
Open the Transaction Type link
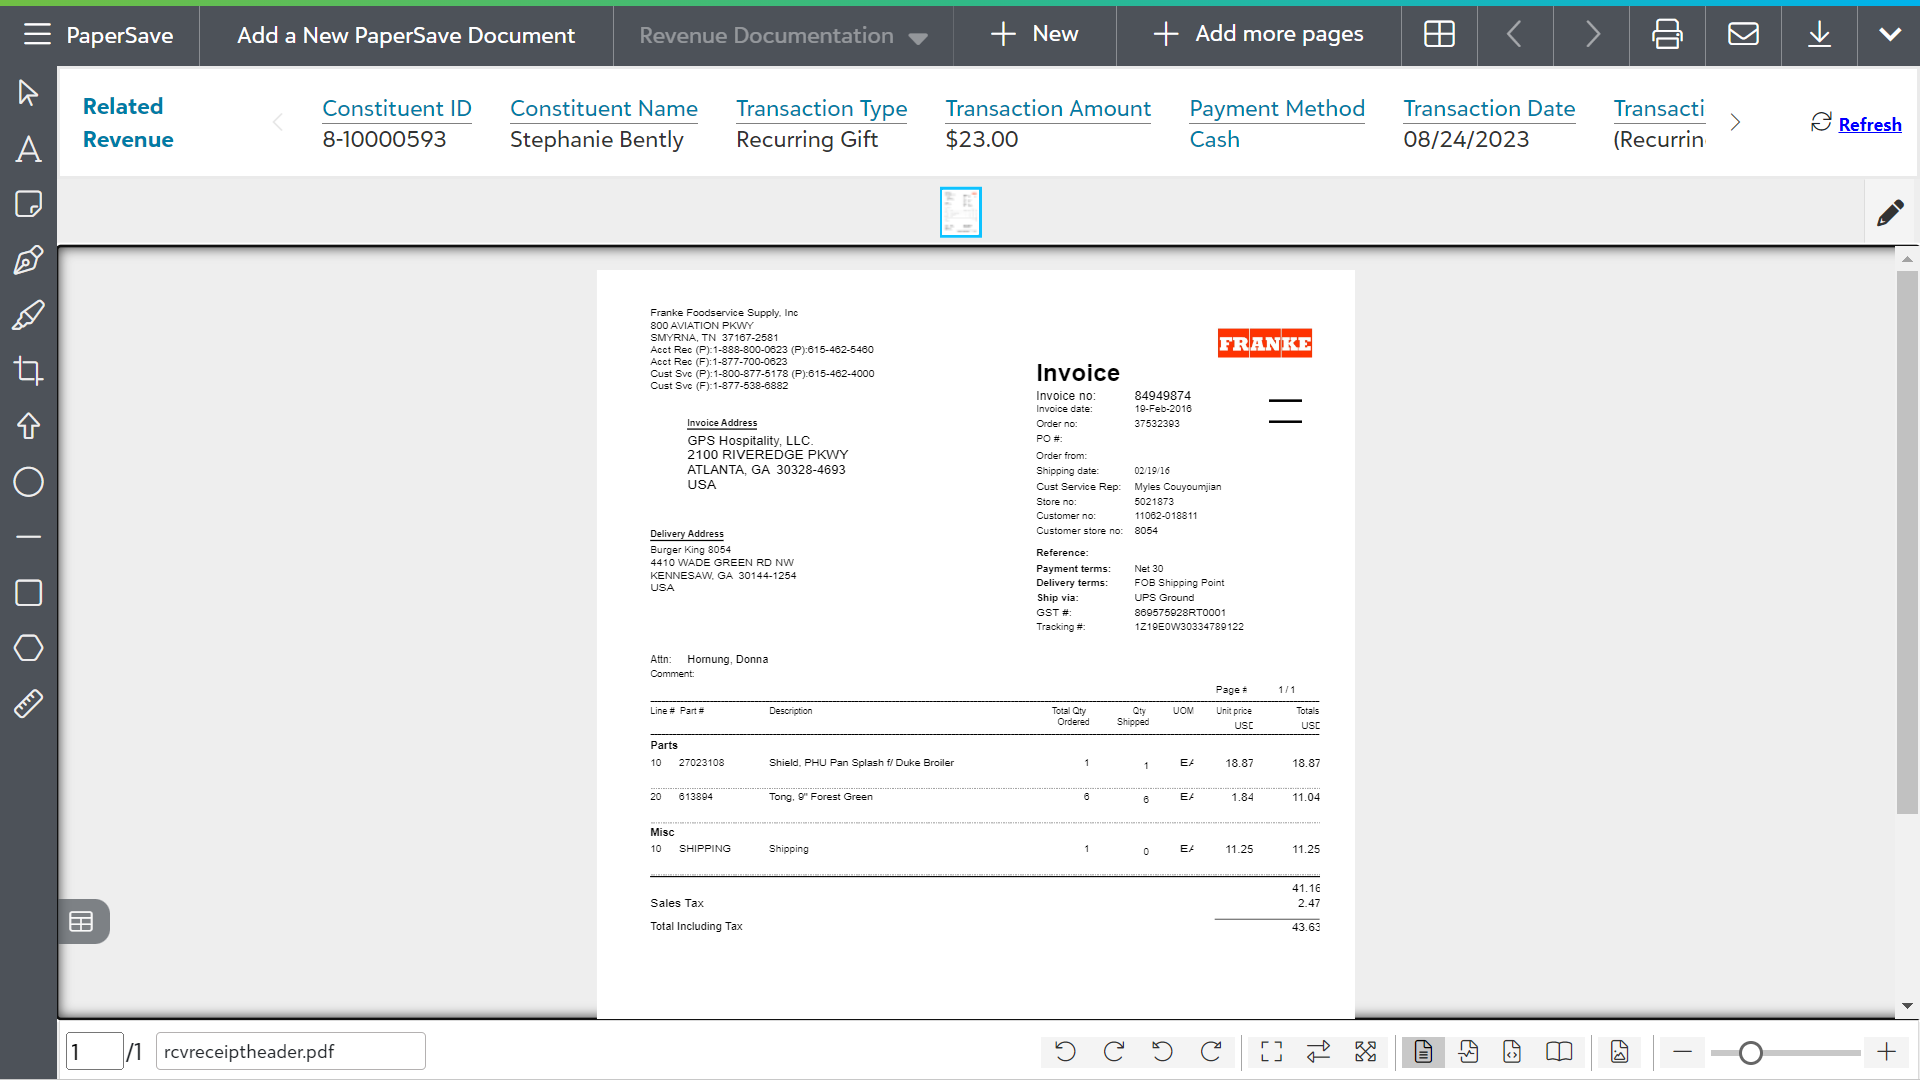pos(822,108)
